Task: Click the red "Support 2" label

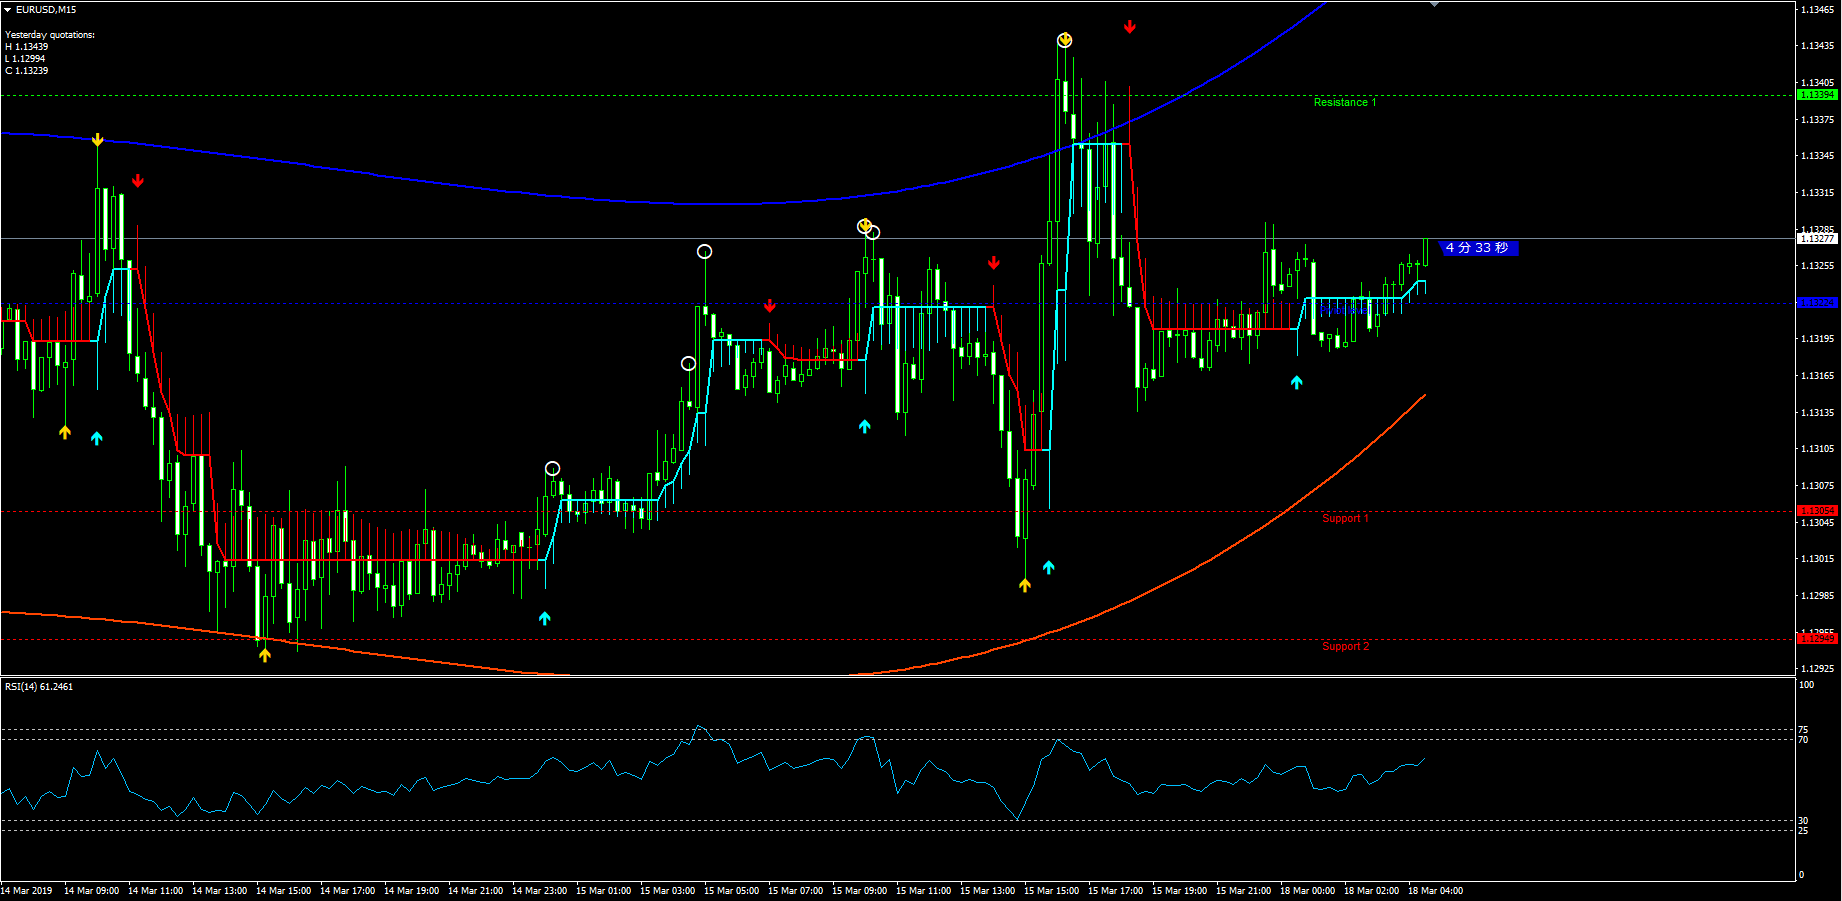Action: coord(1346,646)
